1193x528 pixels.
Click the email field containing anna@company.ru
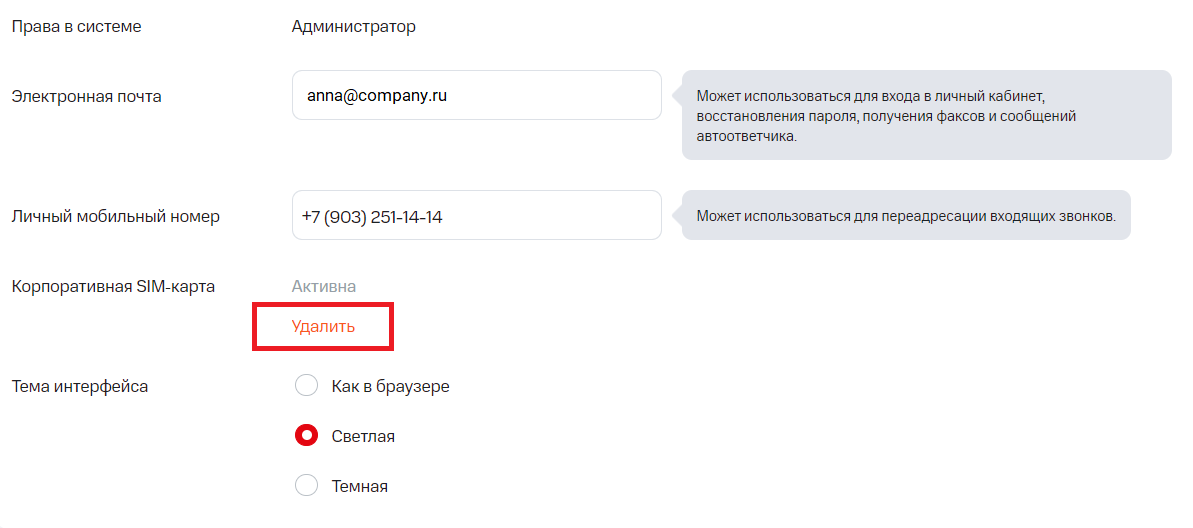click(x=476, y=95)
